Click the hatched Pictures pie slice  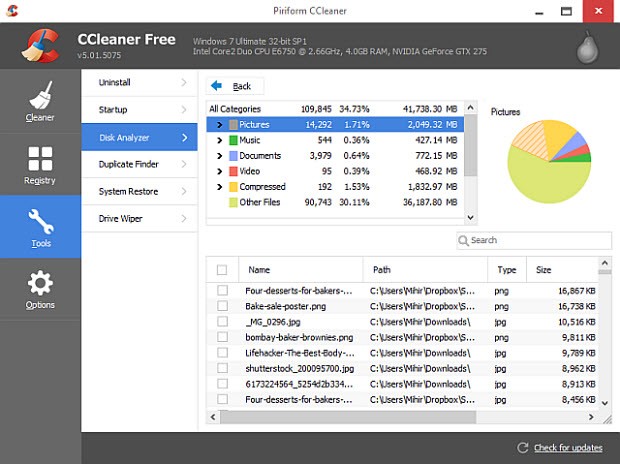(x=532, y=138)
